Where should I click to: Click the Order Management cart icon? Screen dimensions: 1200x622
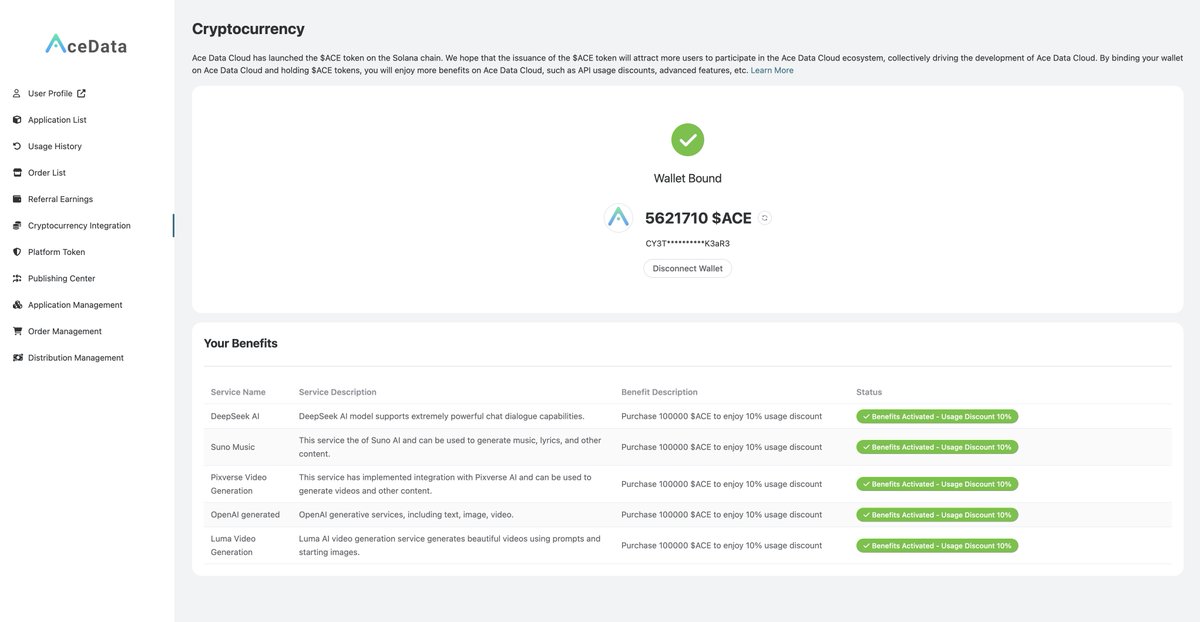pyautogui.click(x=17, y=331)
